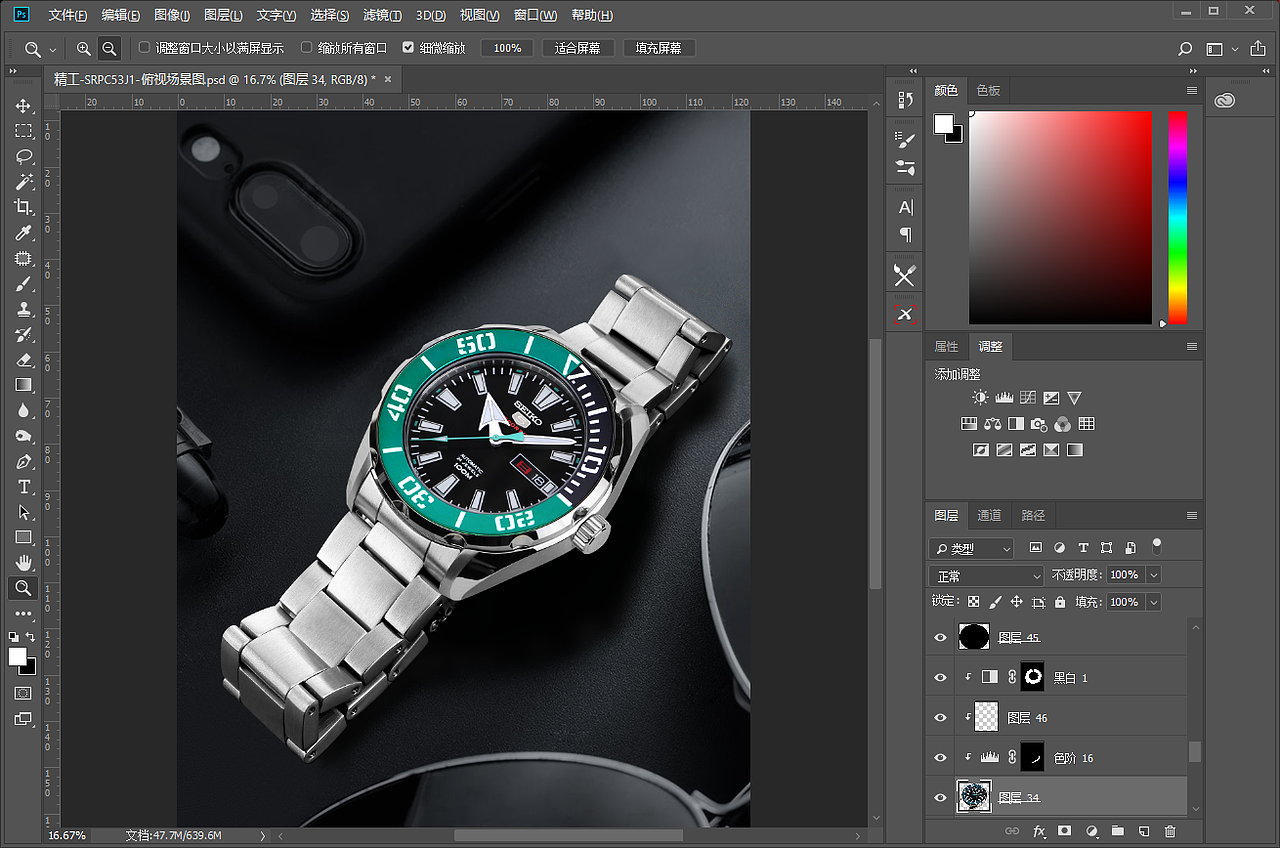Select the Gradient tool in the left toolbar
1280x848 pixels.
[x=23, y=385]
